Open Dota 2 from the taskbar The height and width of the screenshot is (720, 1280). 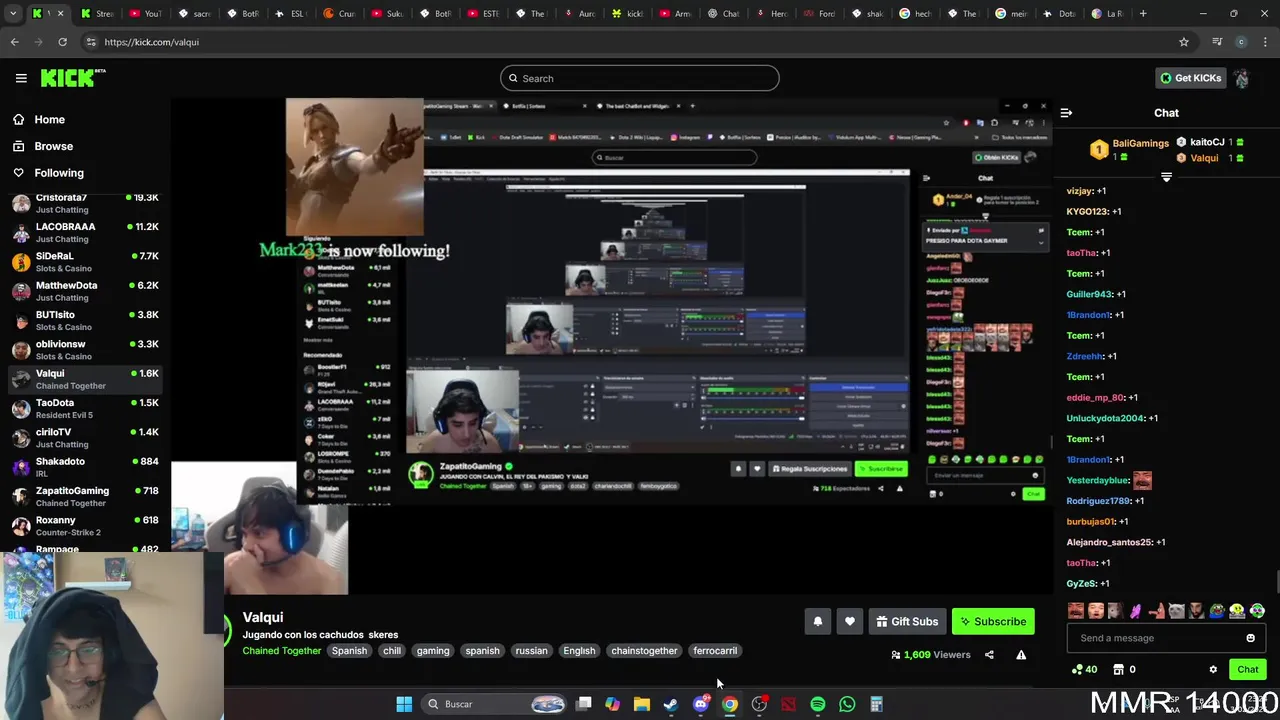tap(789, 704)
